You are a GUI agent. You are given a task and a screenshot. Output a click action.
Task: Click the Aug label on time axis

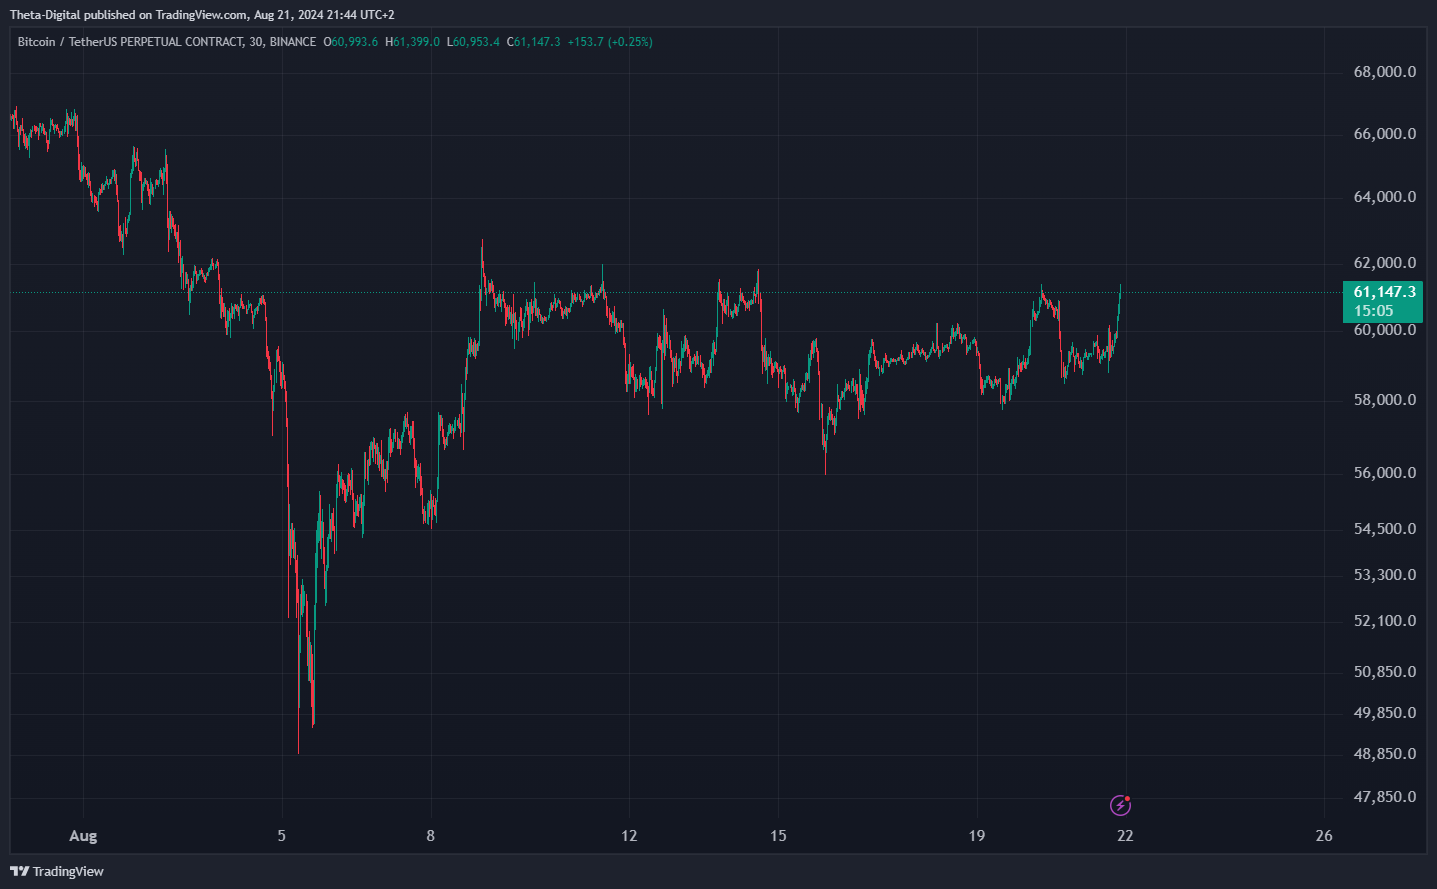83,836
